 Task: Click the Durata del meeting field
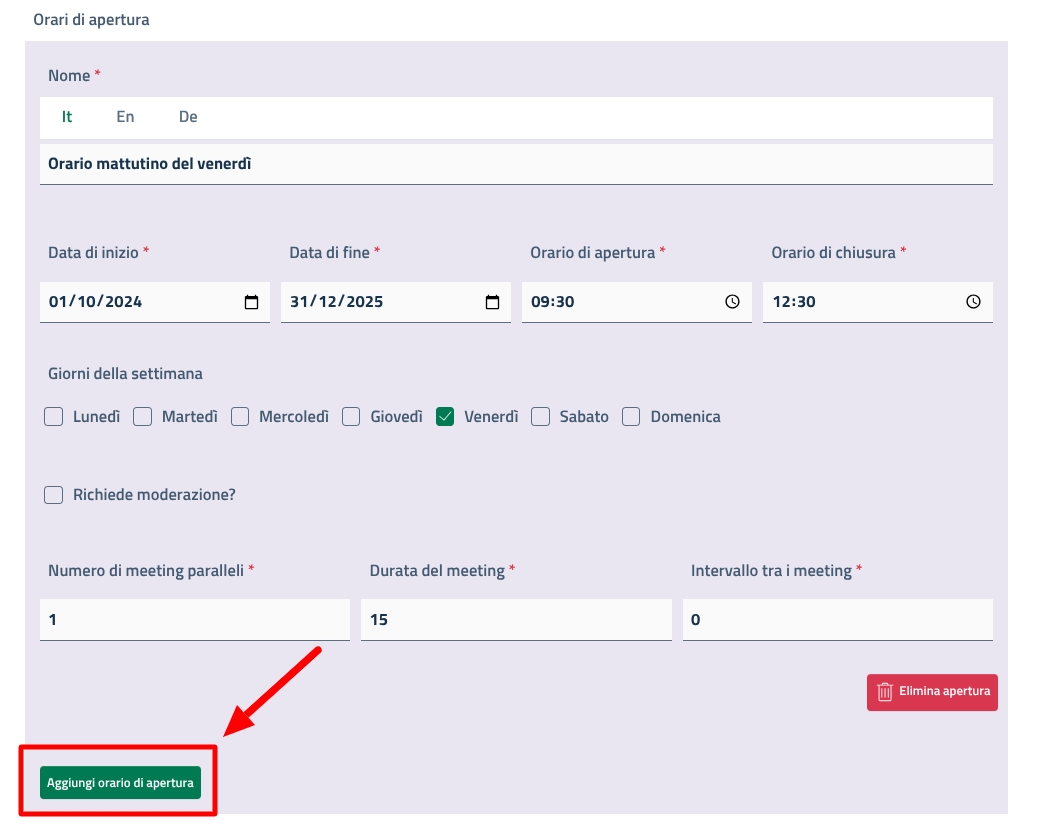point(516,620)
